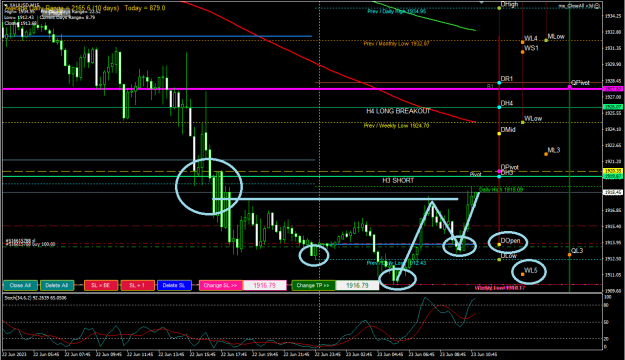Click the QPivot level label

tap(580, 83)
